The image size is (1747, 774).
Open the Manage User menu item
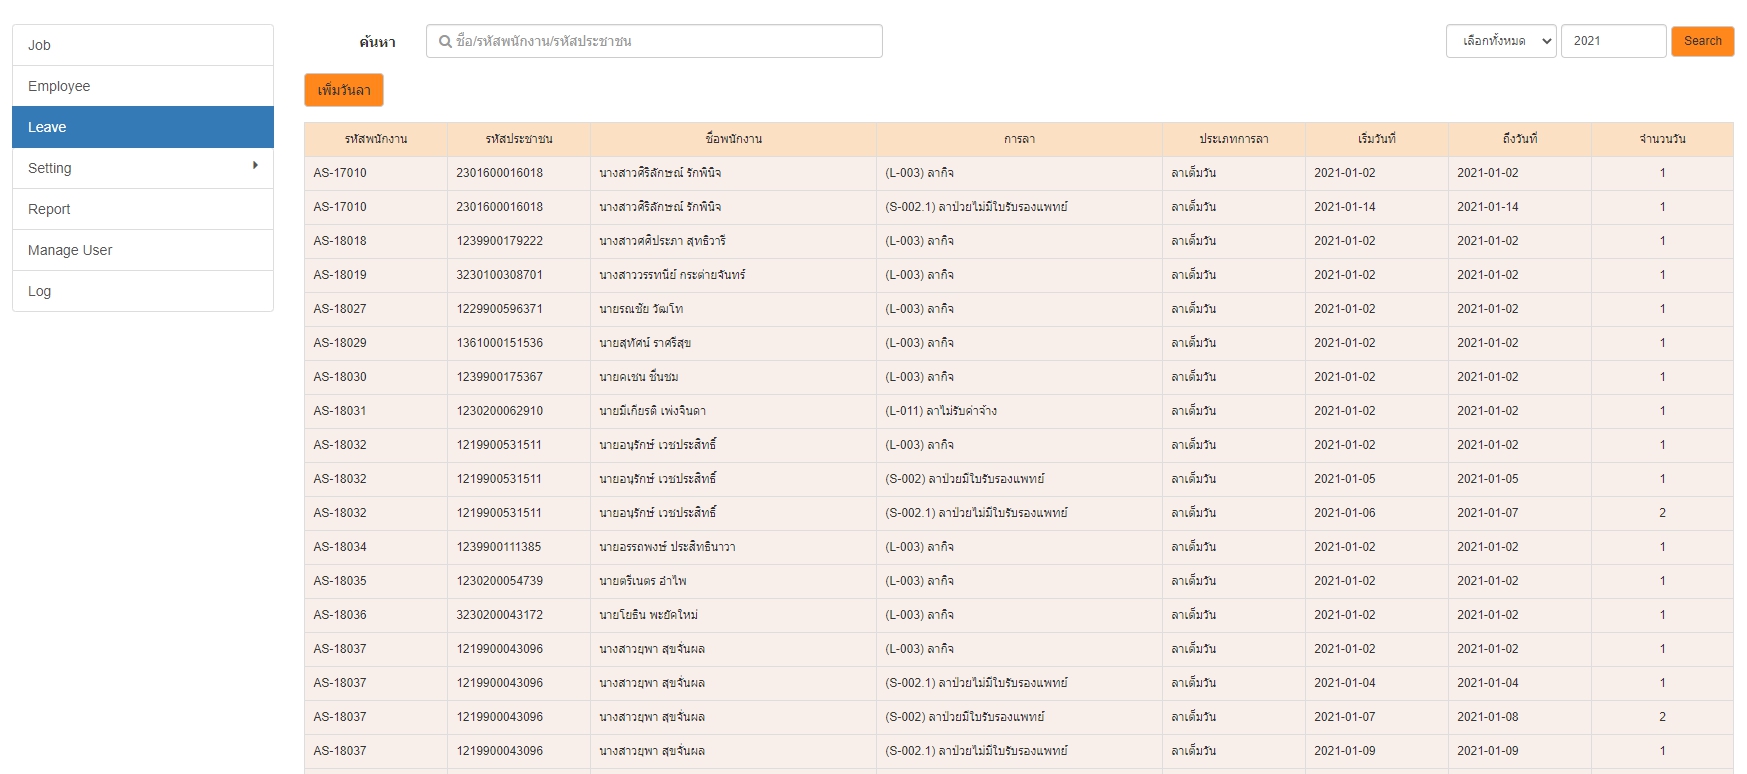[x=143, y=250]
